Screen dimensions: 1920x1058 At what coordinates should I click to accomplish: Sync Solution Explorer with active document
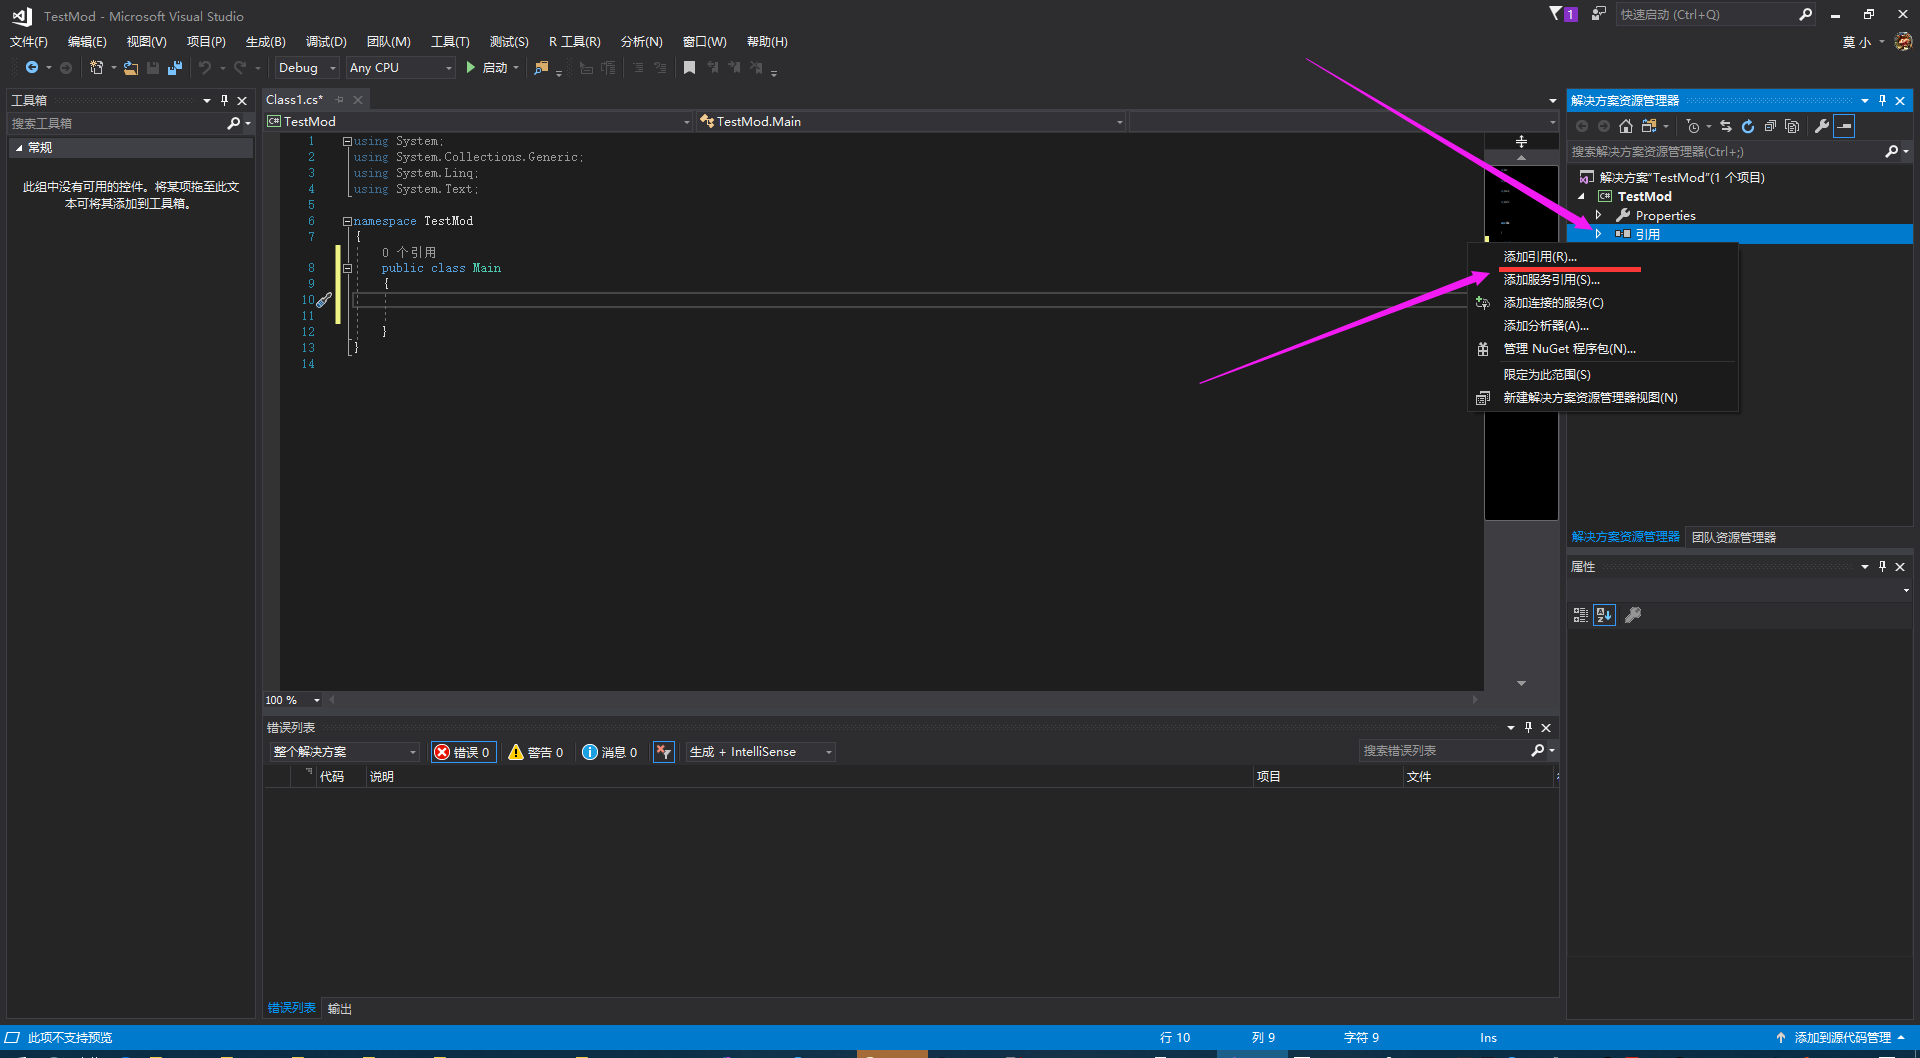[1726, 126]
